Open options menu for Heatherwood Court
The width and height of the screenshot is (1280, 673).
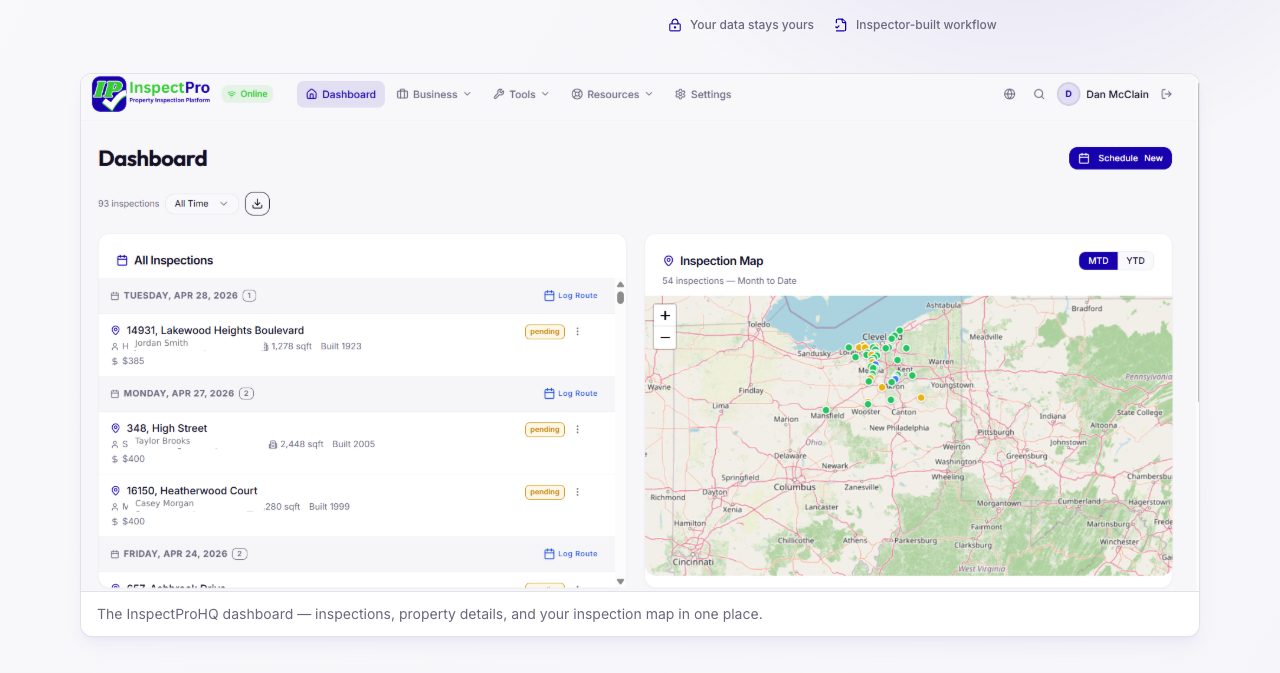577,492
